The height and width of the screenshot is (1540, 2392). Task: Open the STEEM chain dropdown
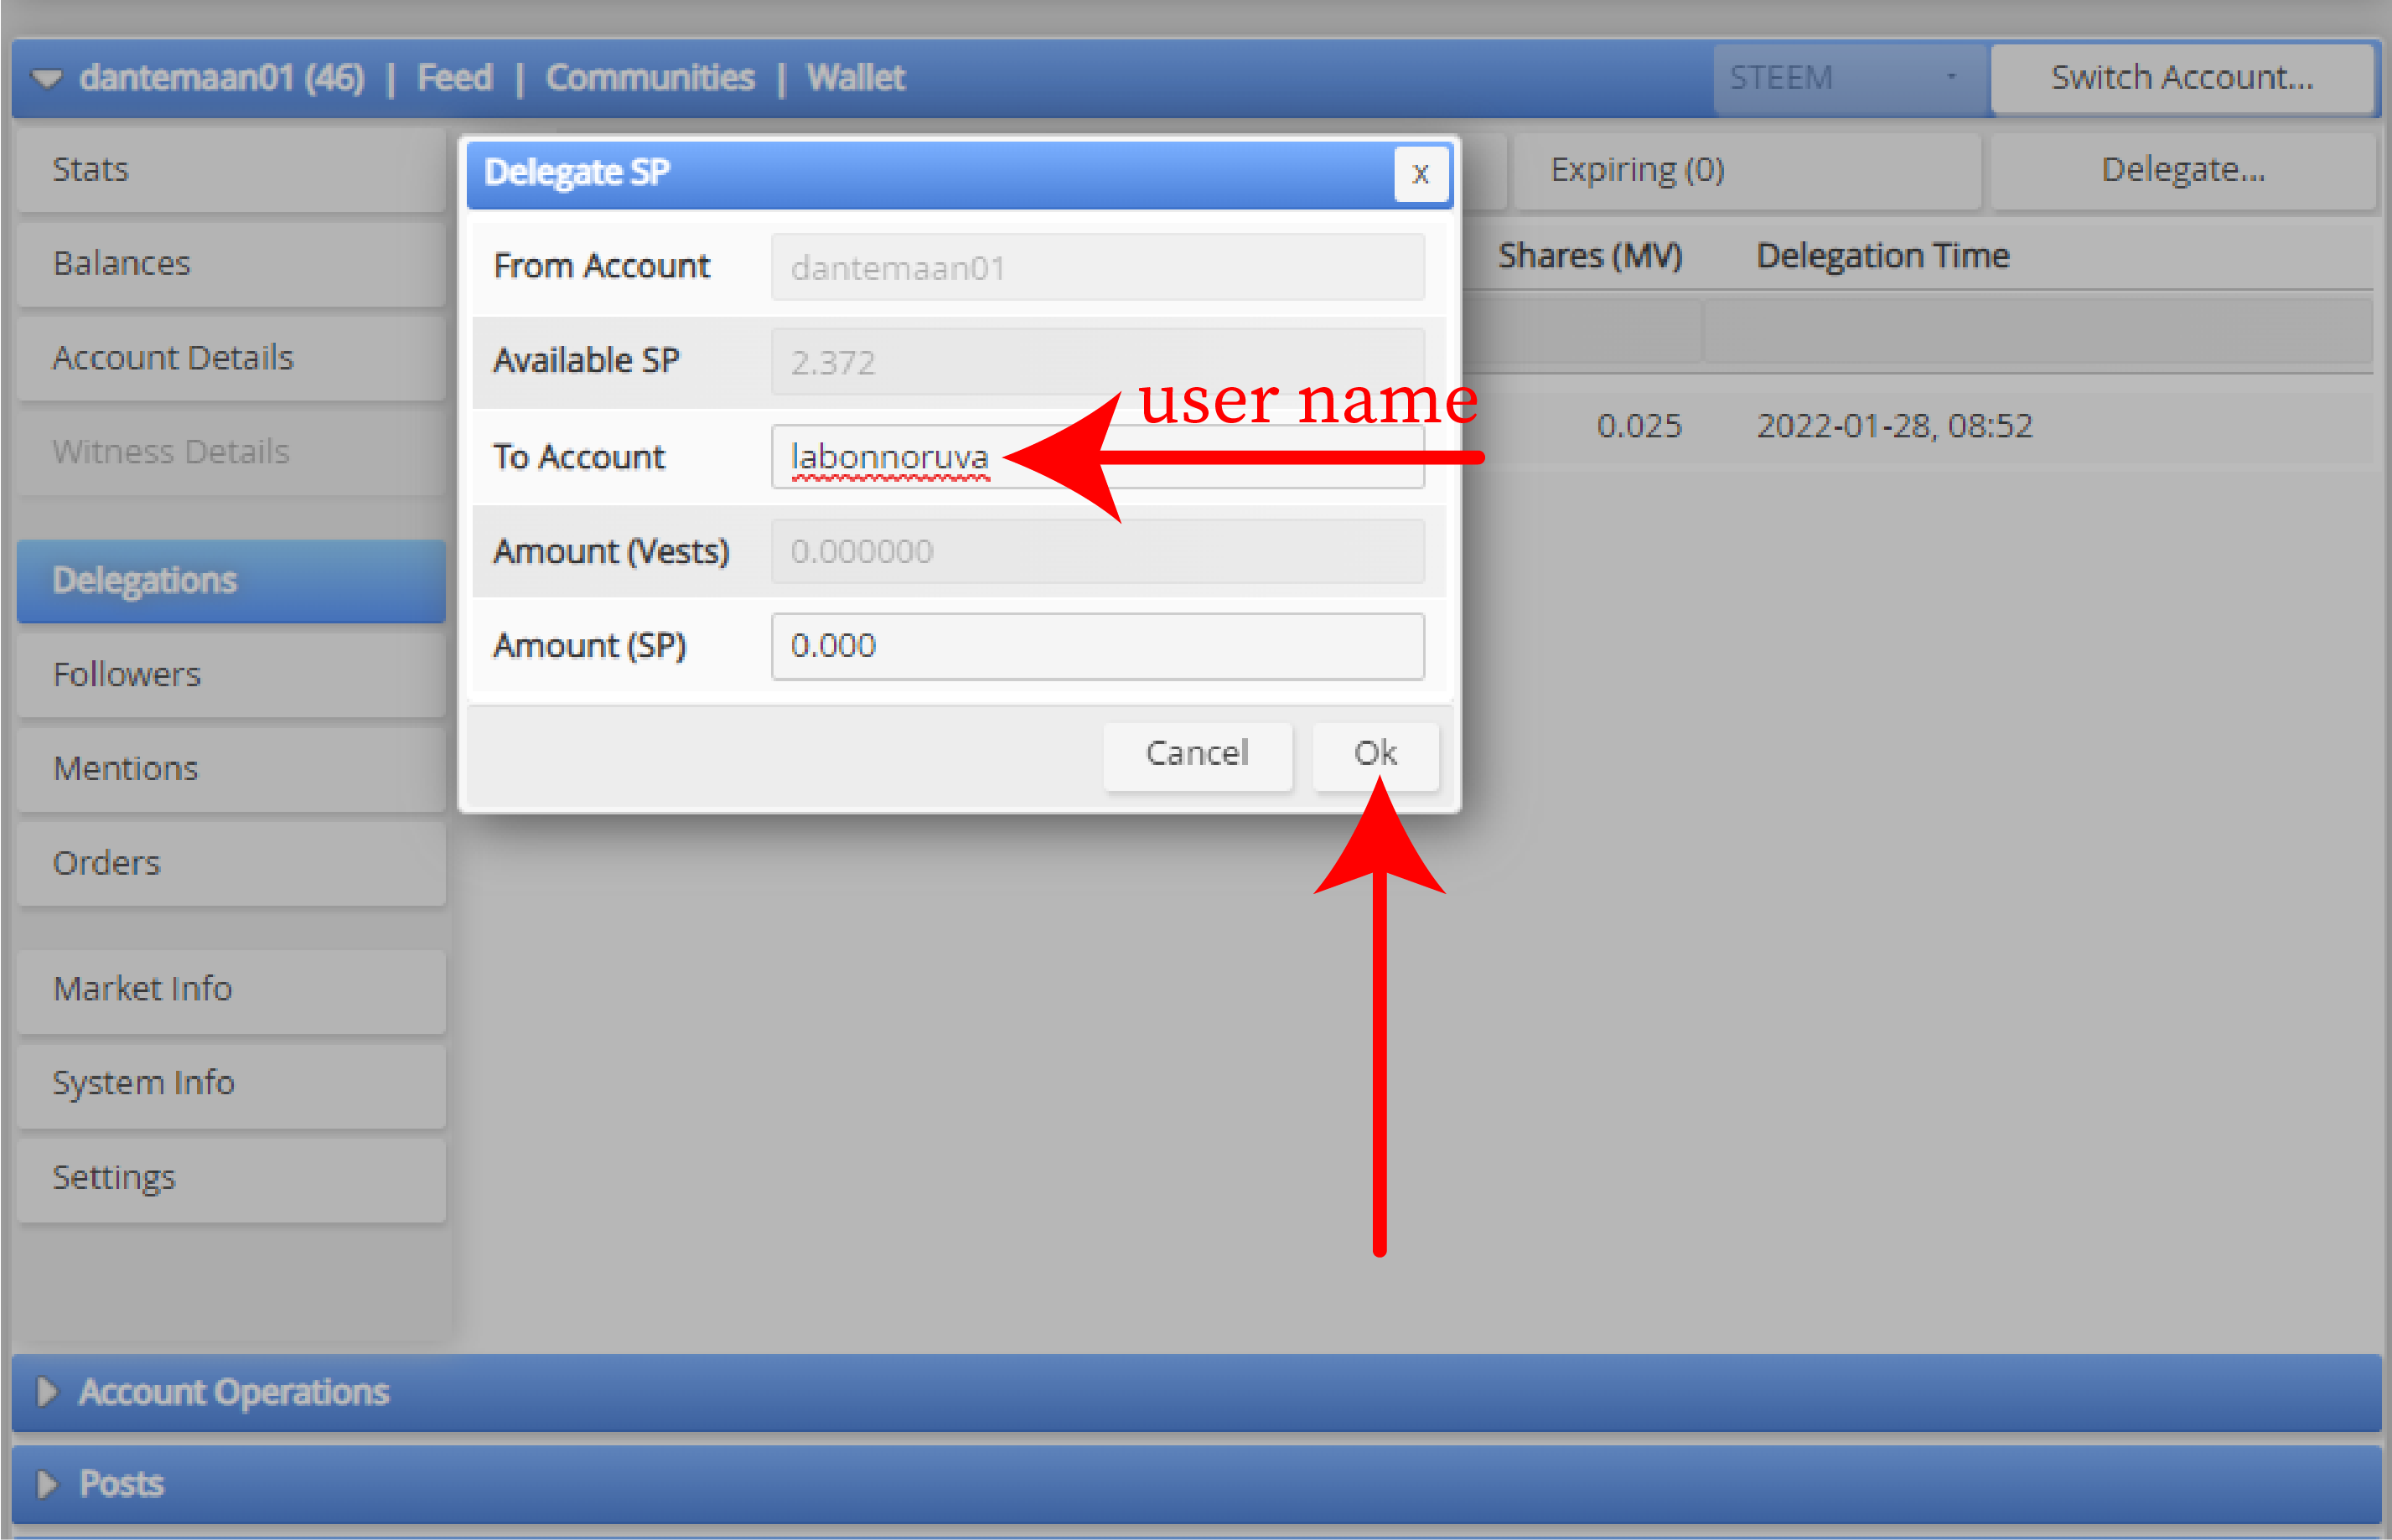(x=1849, y=78)
